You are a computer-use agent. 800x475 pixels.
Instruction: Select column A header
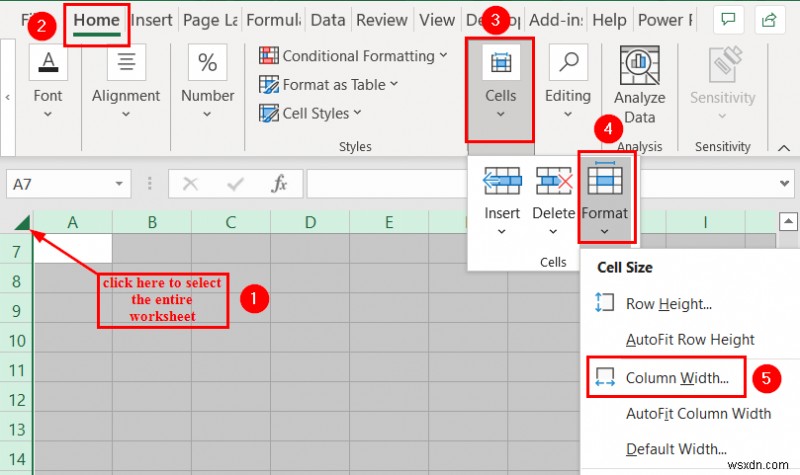[72, 222]
